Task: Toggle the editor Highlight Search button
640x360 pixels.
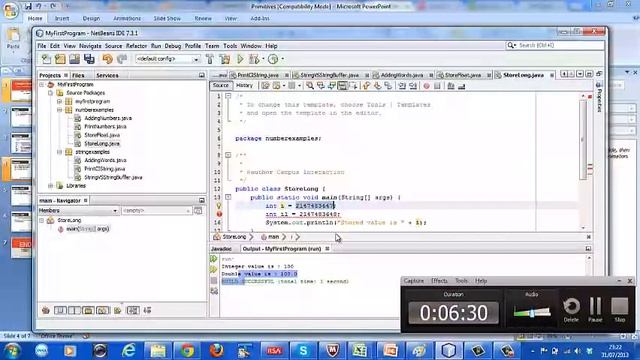Action: point(342,86)
